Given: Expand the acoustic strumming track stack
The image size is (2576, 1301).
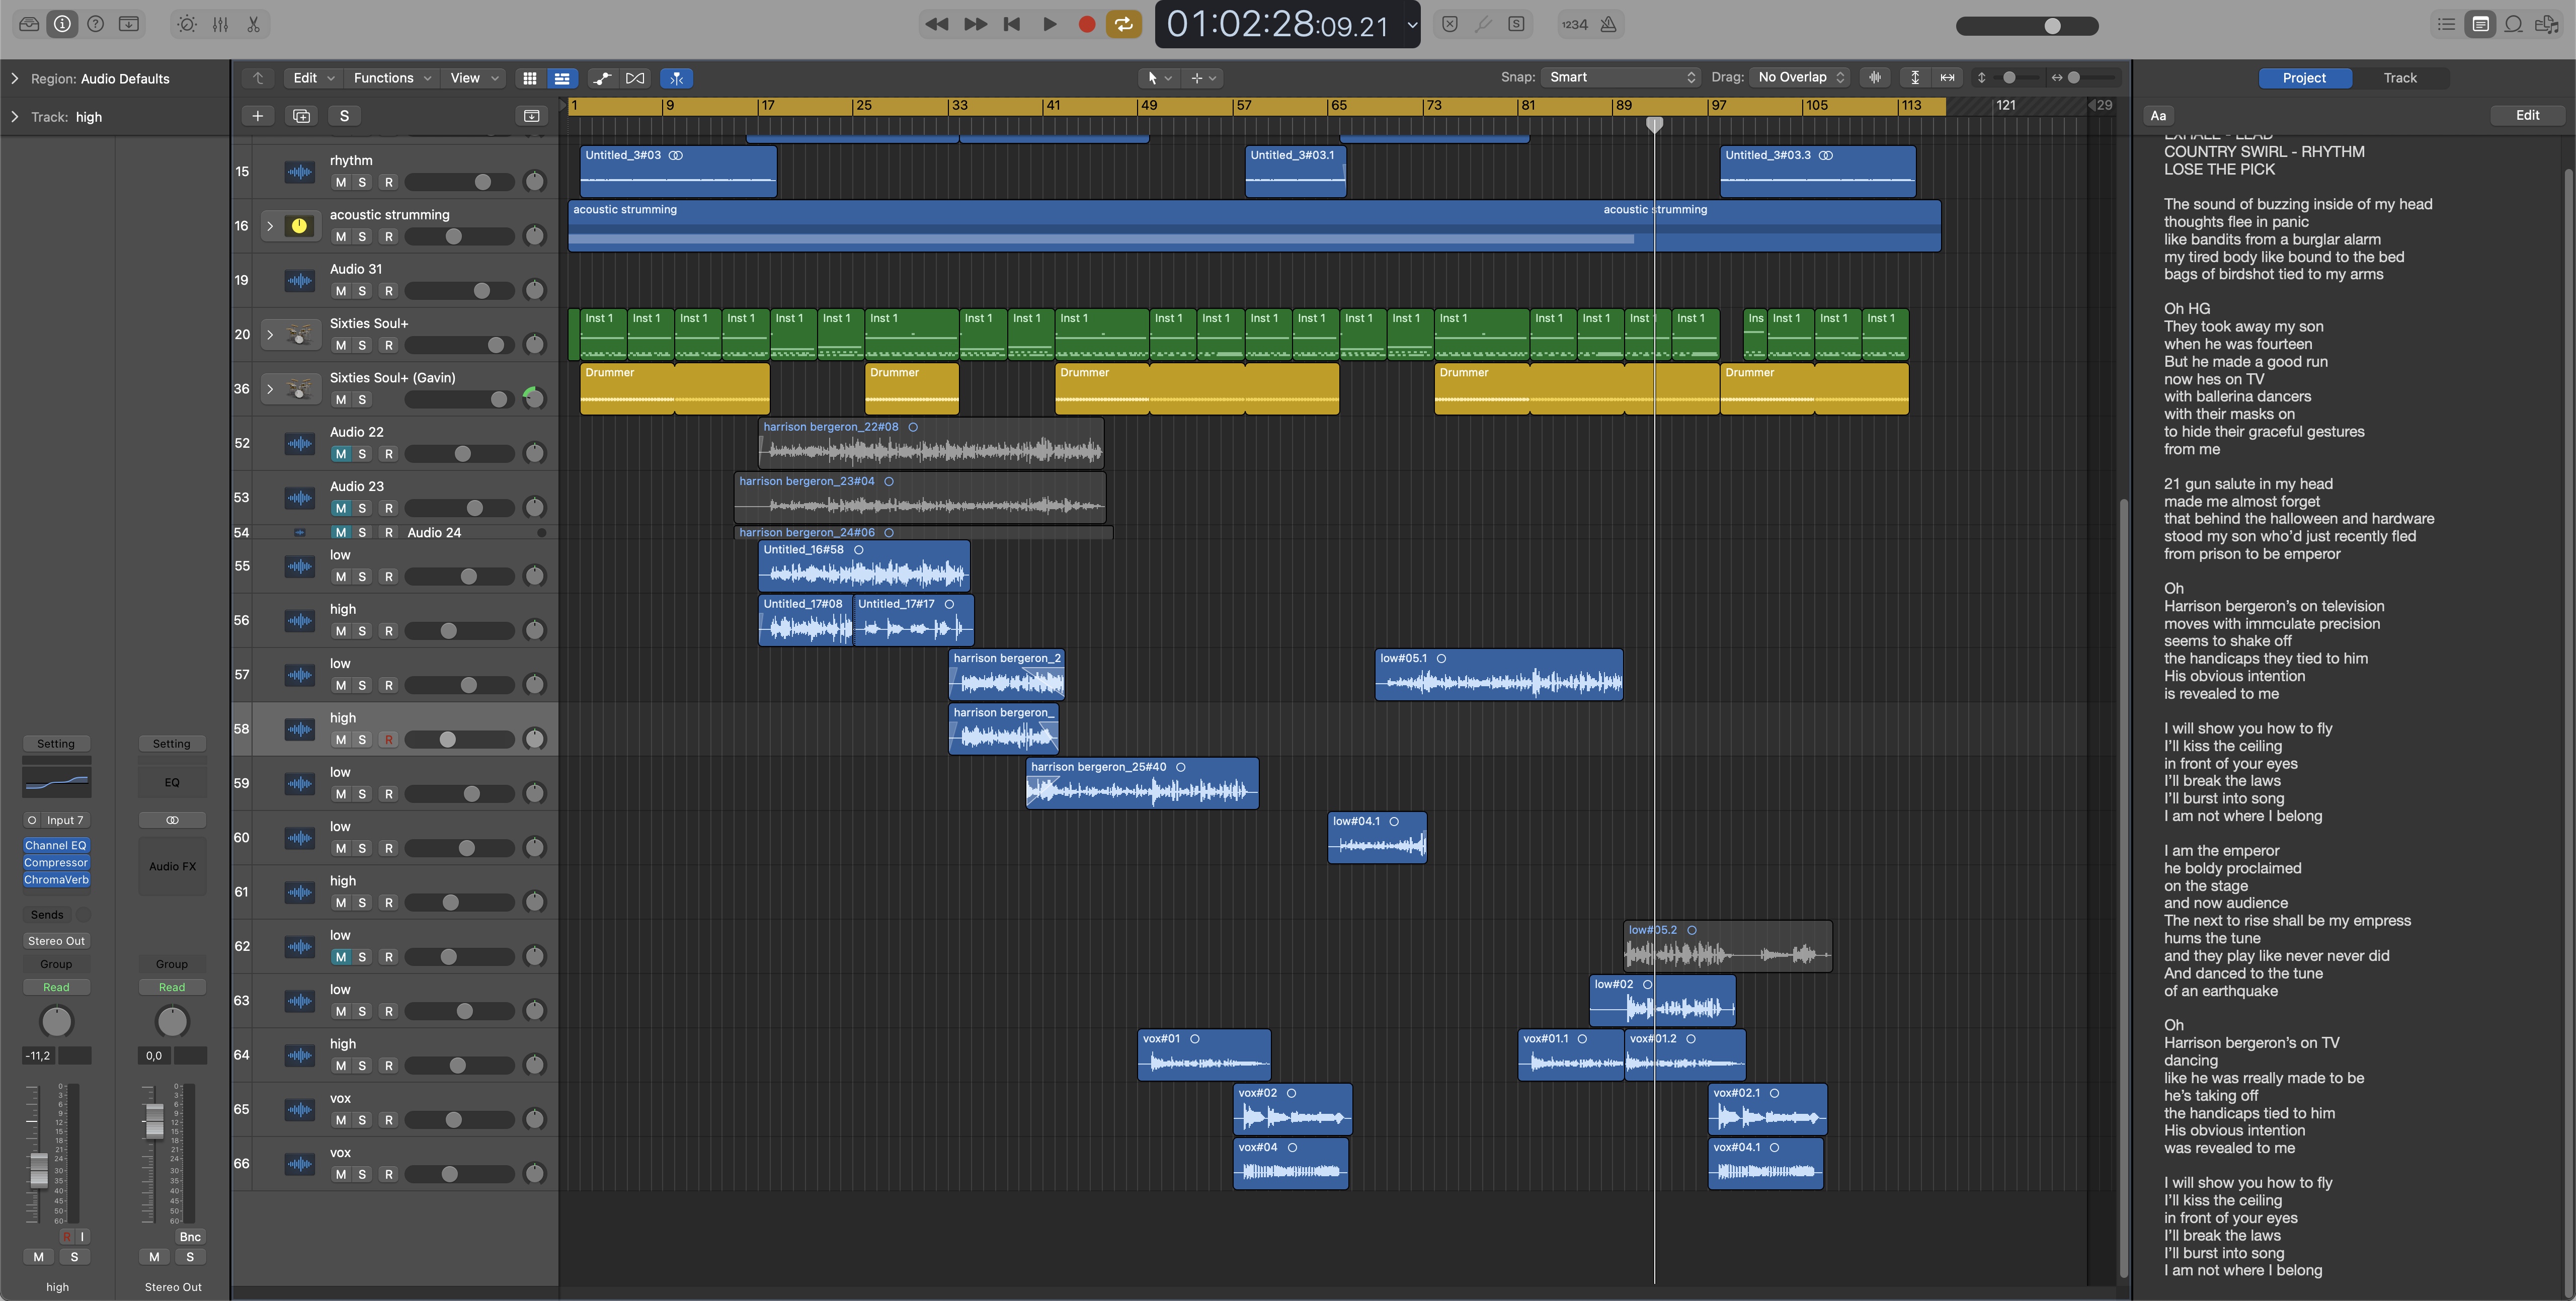Looking at the screenshot, I should 270,226.
